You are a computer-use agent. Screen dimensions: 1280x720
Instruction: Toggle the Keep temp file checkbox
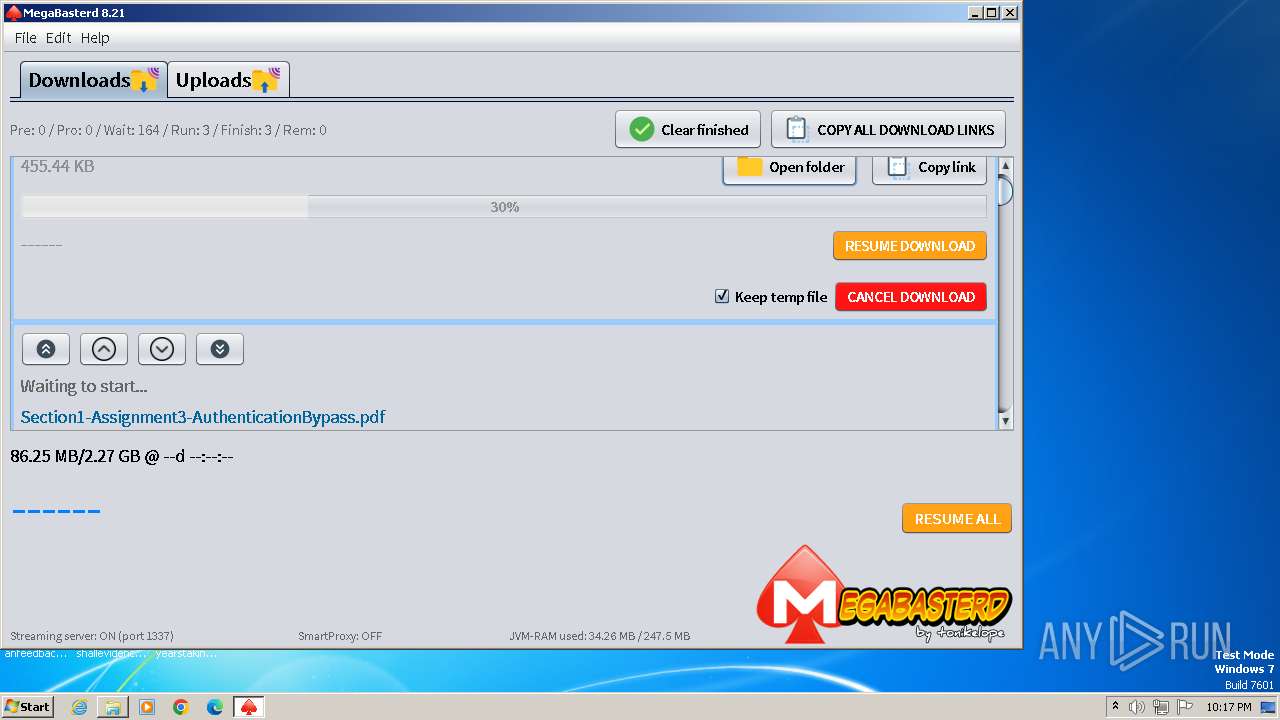[722, 297]
